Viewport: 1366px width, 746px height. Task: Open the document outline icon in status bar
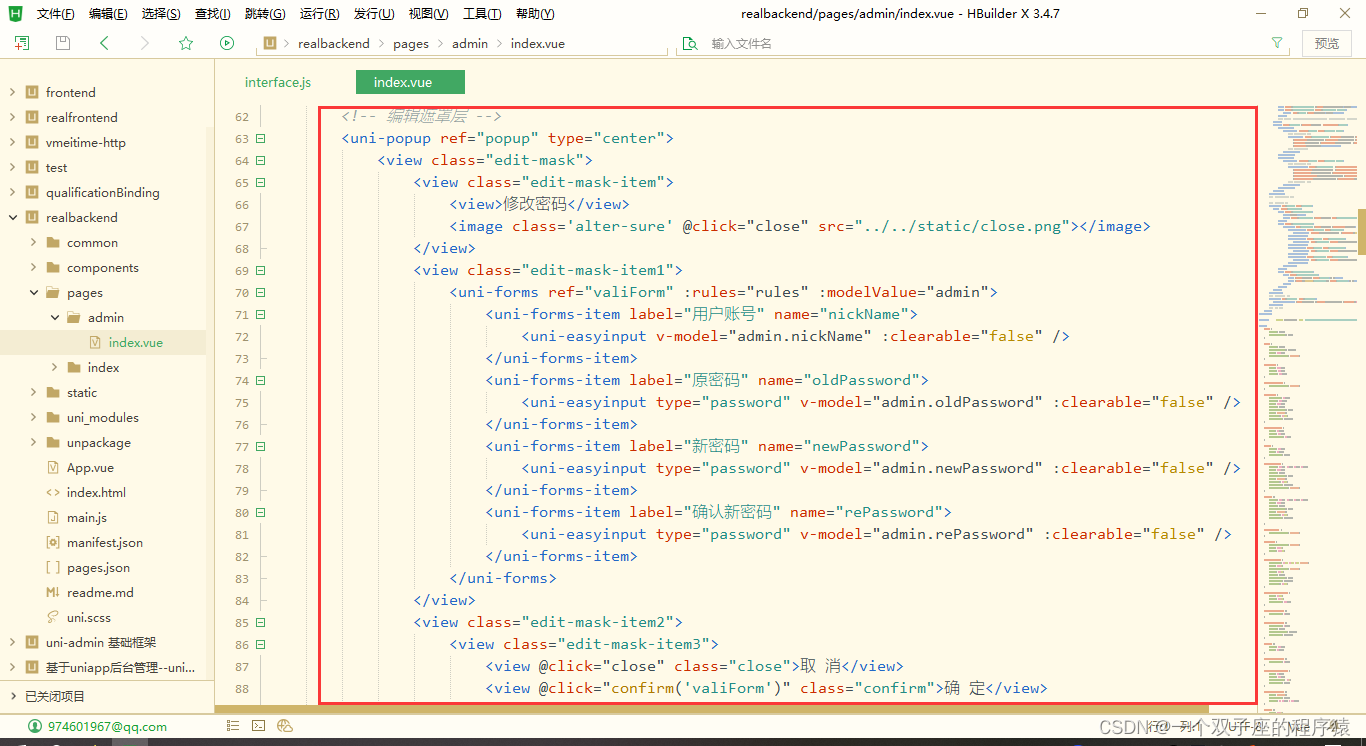point(231,726)
